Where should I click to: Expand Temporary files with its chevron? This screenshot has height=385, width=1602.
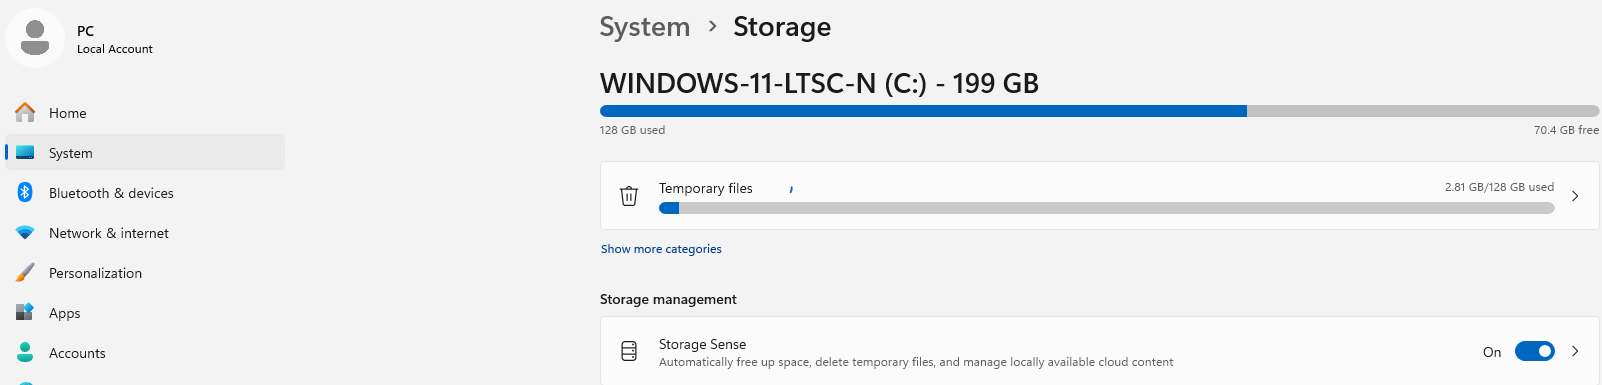pyautogui.click(x=1575, y=196)
